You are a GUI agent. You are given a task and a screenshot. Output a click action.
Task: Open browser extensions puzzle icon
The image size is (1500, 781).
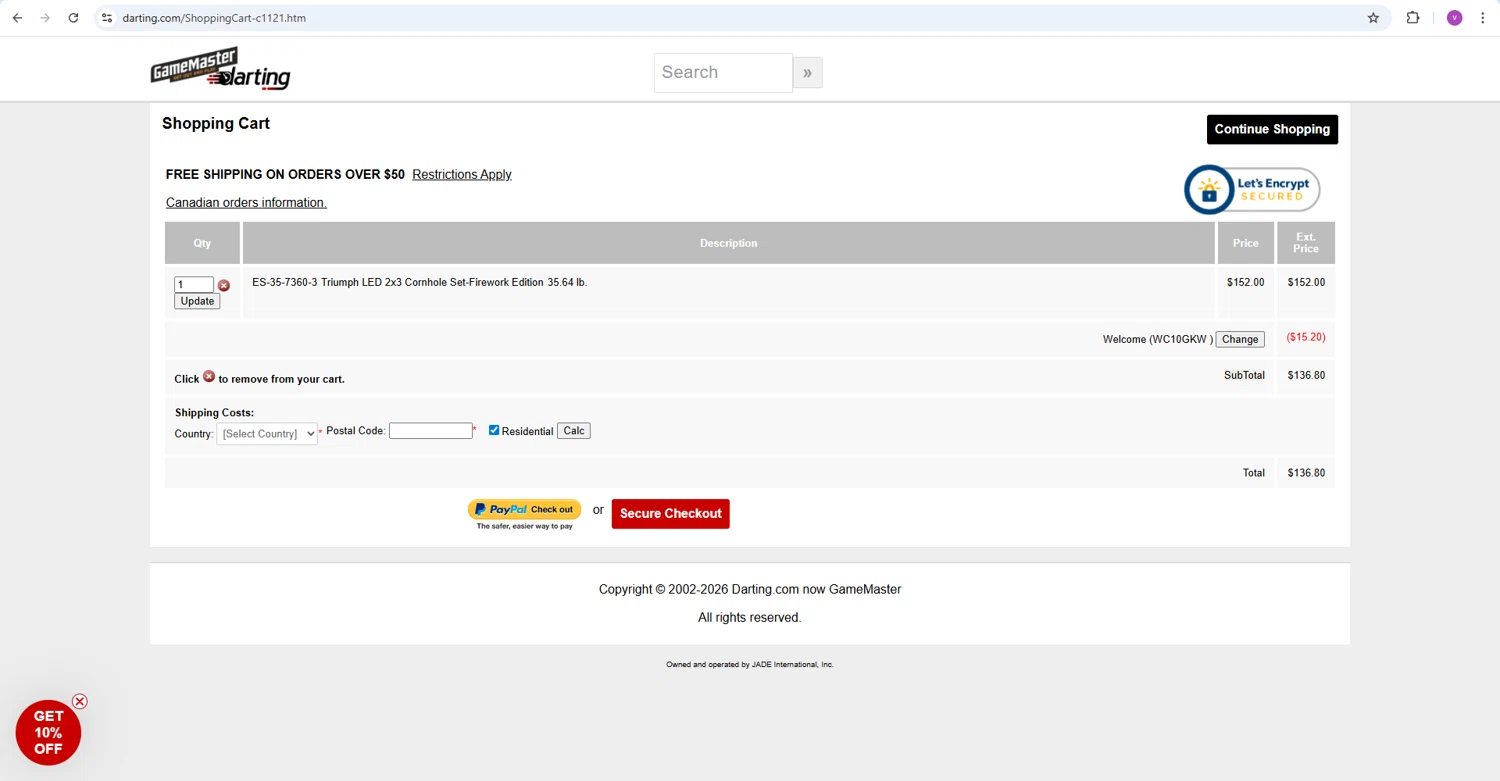[1413, 18]
